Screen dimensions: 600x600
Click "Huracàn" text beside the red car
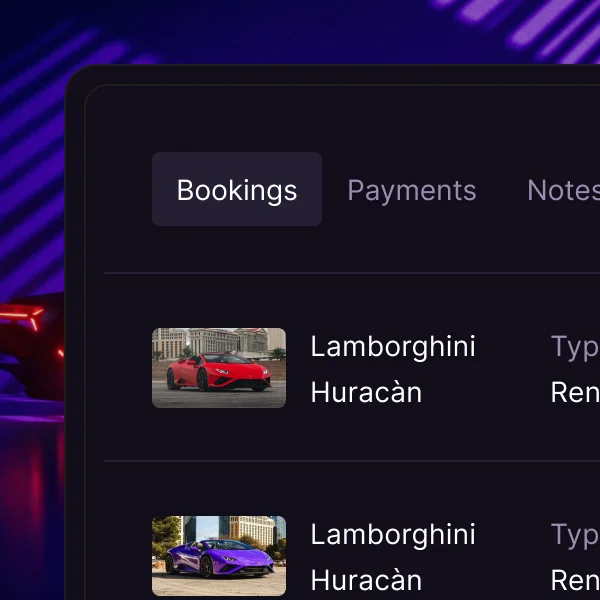click(x=366, y=393)
